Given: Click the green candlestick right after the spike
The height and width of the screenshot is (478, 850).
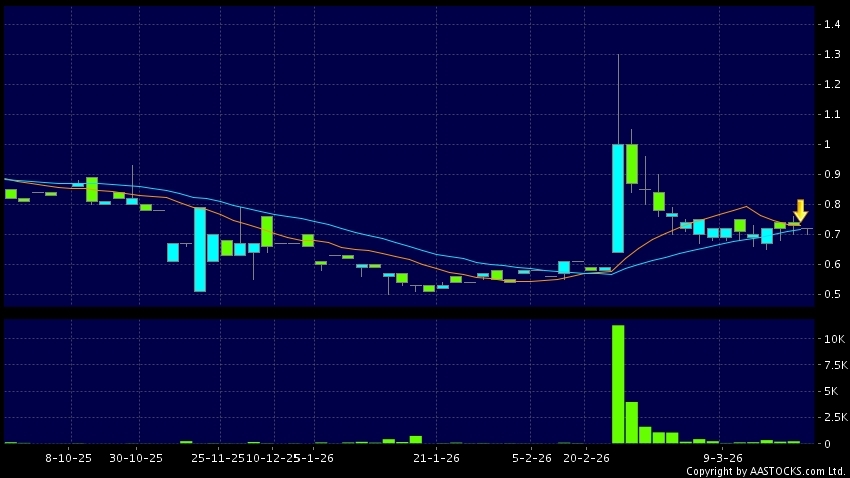Looking at the screenshot, I should click(x=632, y=164).
